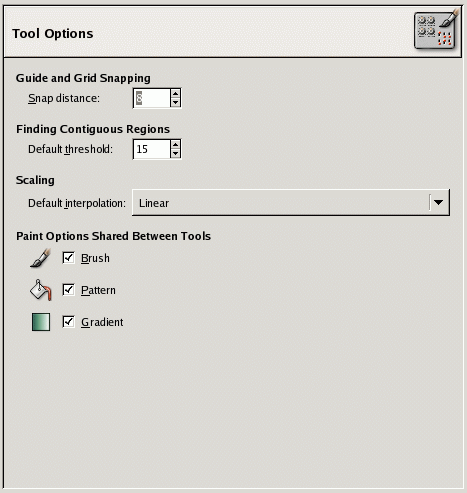Click the Brush label text

(95, 258)
